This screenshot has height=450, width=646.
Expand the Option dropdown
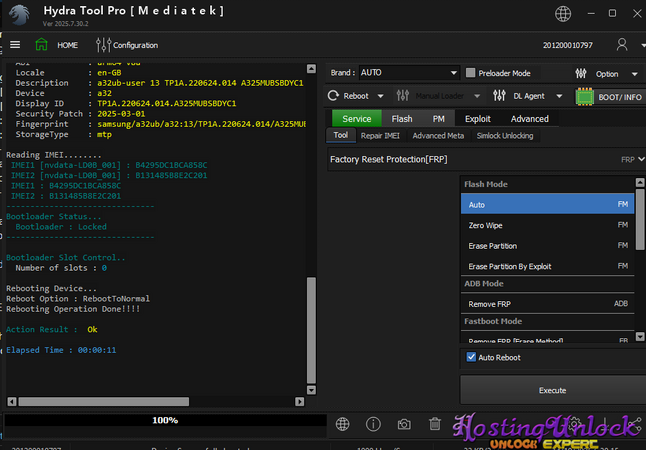tap(611, 73)
